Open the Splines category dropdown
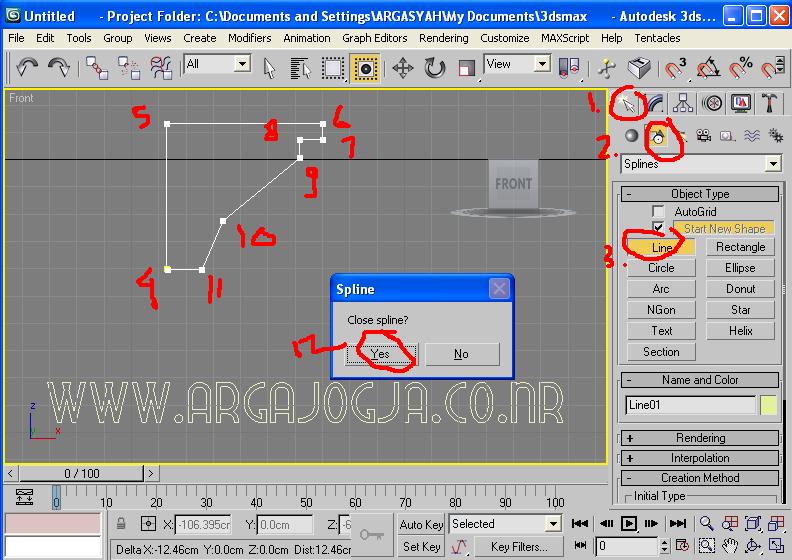The width and height of the screenshot is (792, 560). click(x=701, y=164)
